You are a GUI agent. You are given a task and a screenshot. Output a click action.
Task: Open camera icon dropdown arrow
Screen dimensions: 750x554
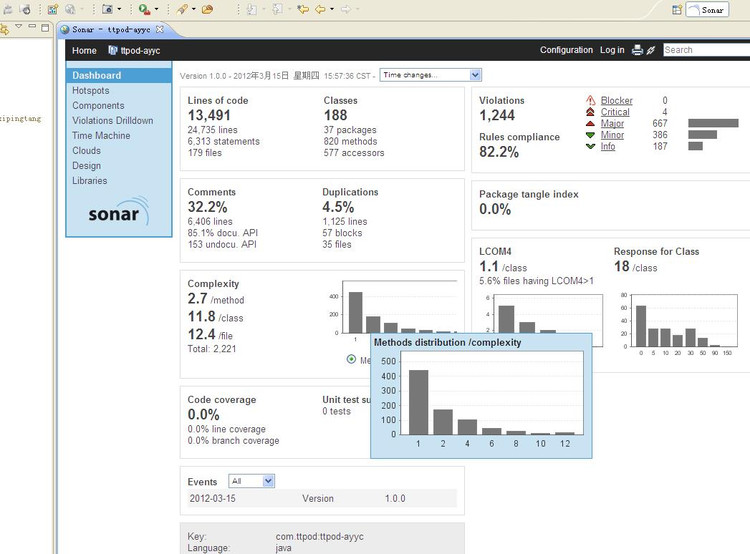[x=119, y=9]
